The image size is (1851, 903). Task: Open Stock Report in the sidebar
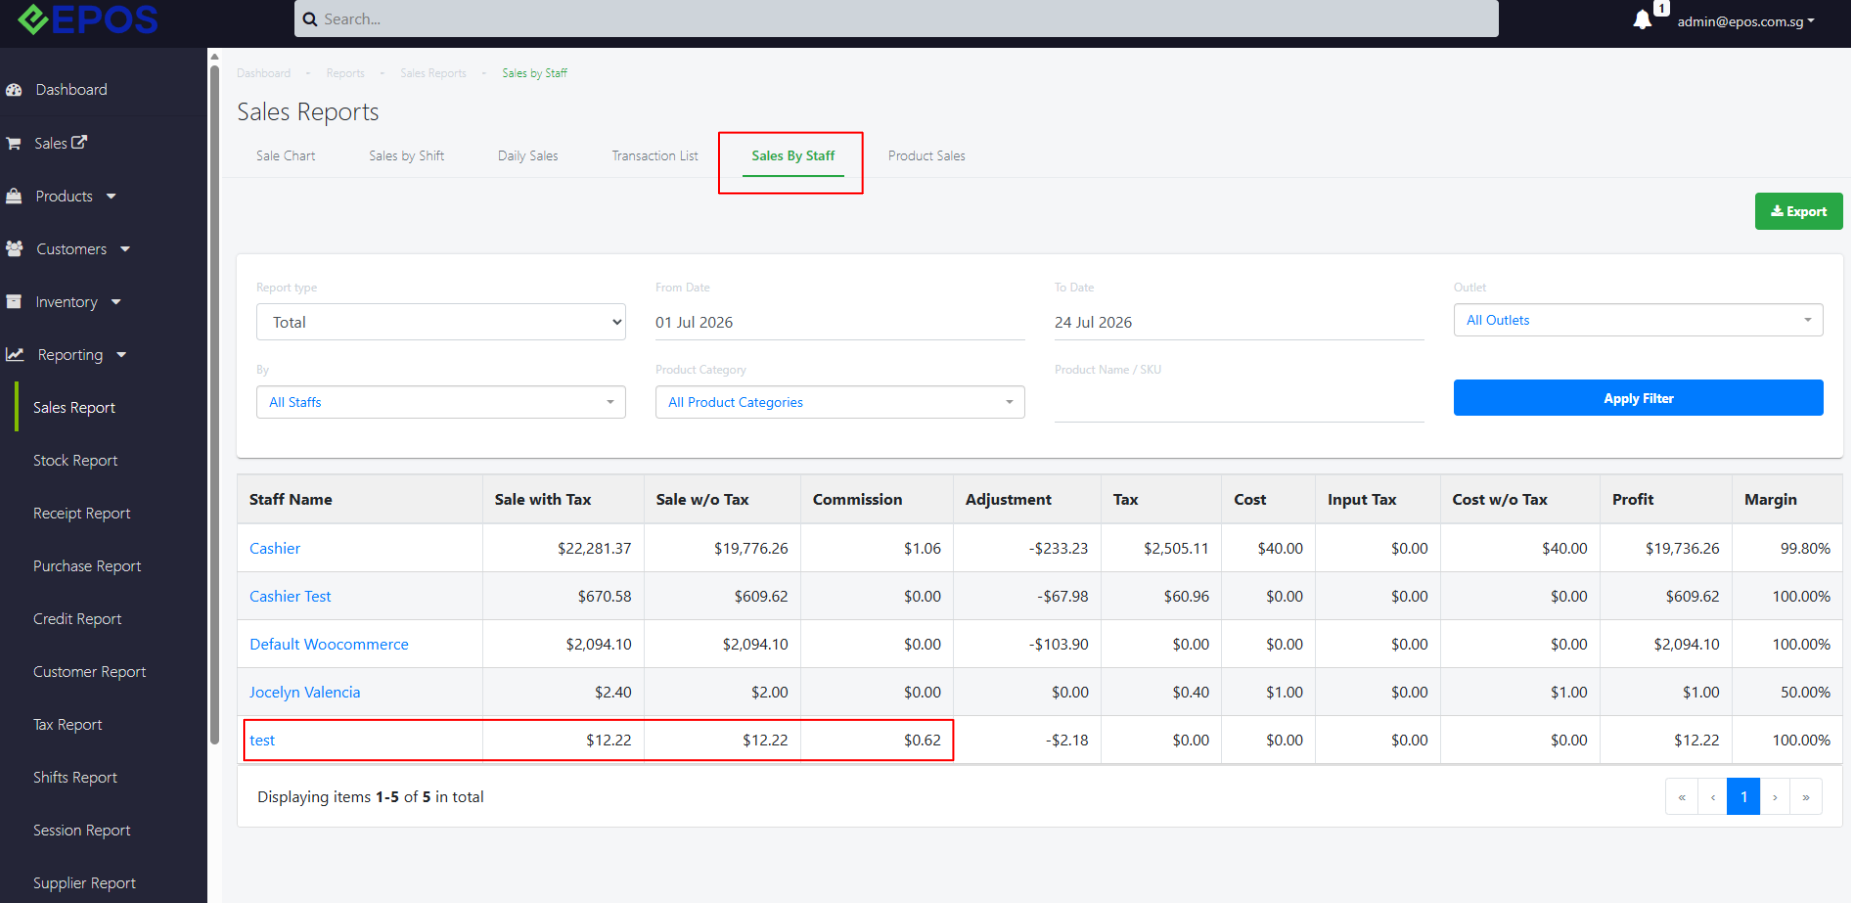click(x=75, y=461)
